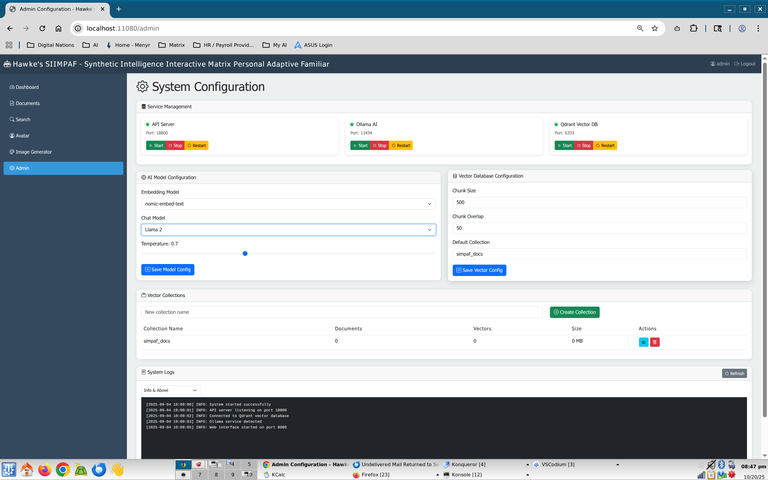This screenshot has height=480, width=768.
Task: View the simpaf_docs collection with the blue icon
Action: (643, 342)
